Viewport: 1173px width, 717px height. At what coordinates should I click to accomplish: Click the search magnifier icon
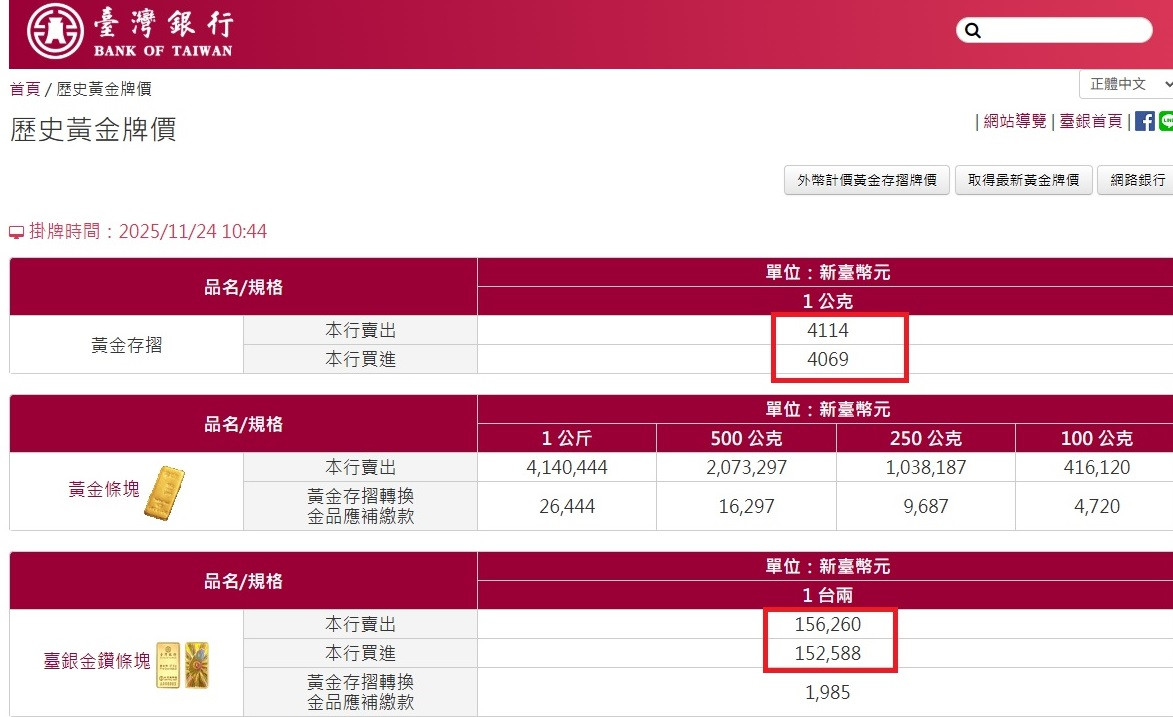(973, 31)
